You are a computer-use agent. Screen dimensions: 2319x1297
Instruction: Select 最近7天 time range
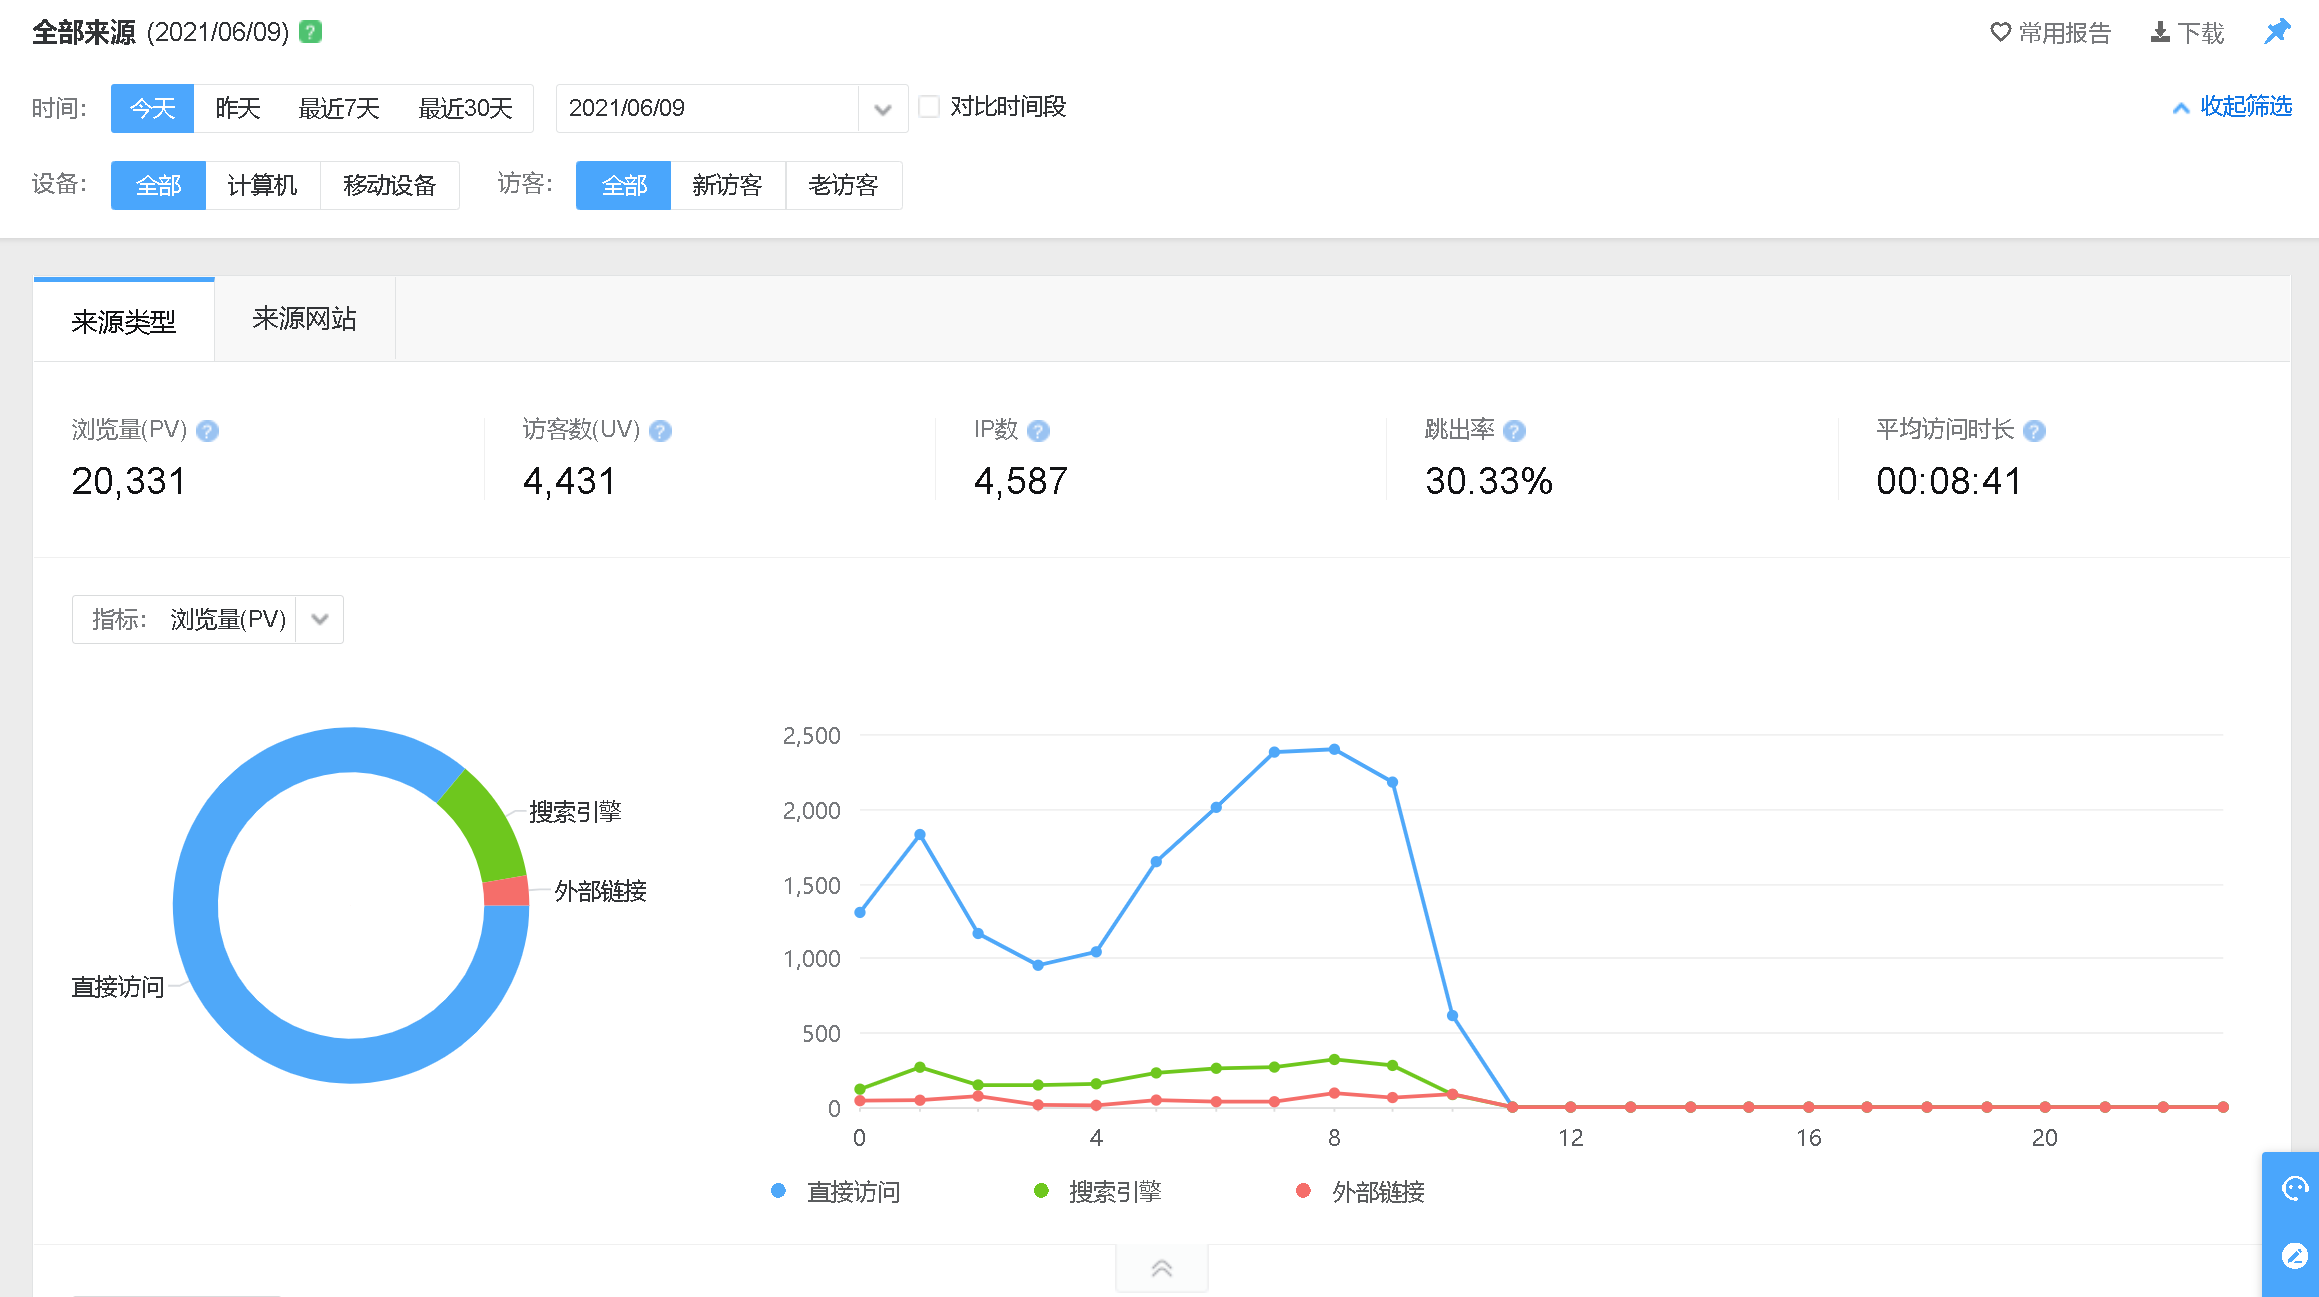[339, 108]
